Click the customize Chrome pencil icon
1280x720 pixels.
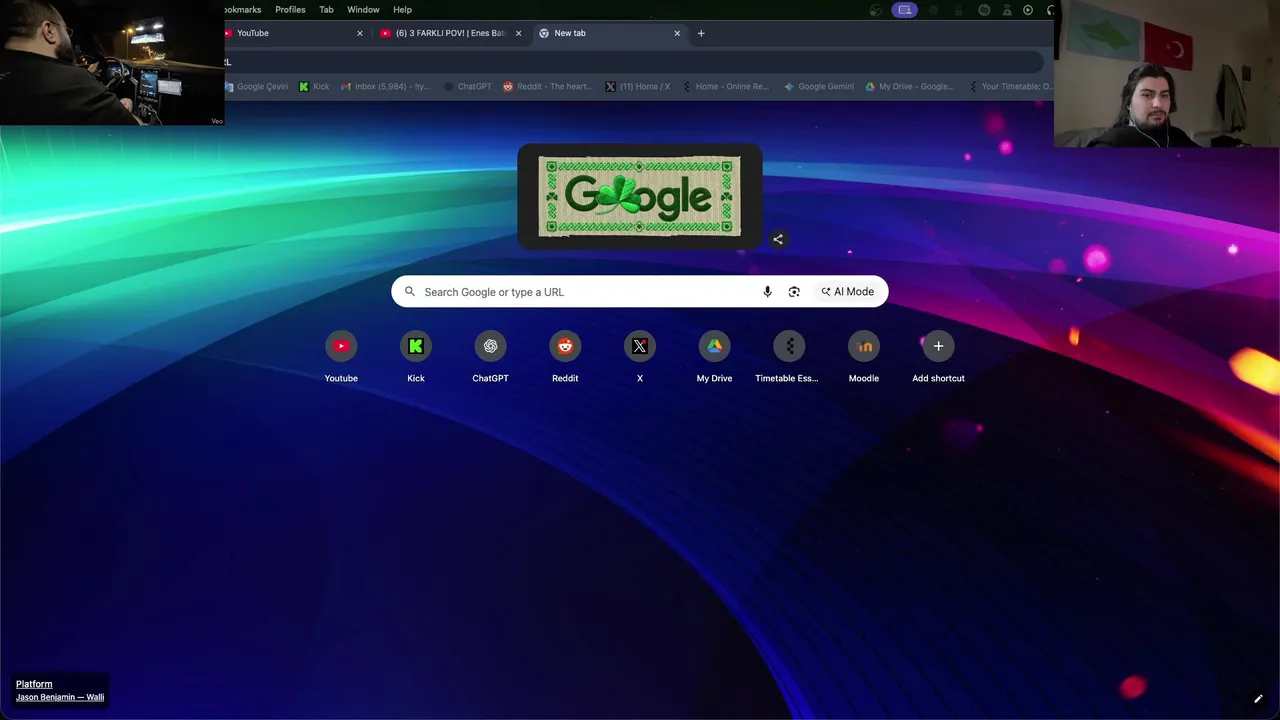point(1258,699)
